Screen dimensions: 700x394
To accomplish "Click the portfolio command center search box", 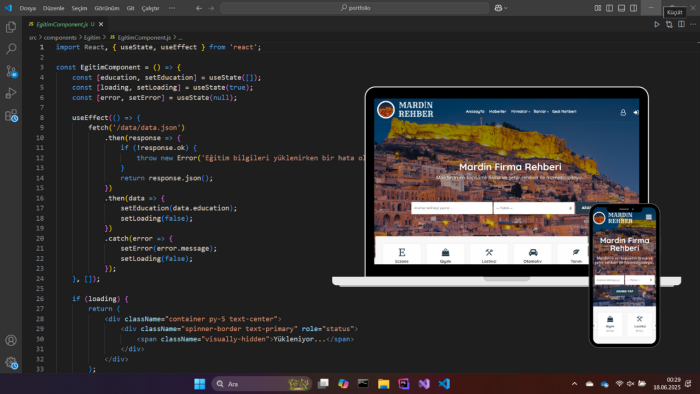I will pyautogui.click(x=354, y=8).
